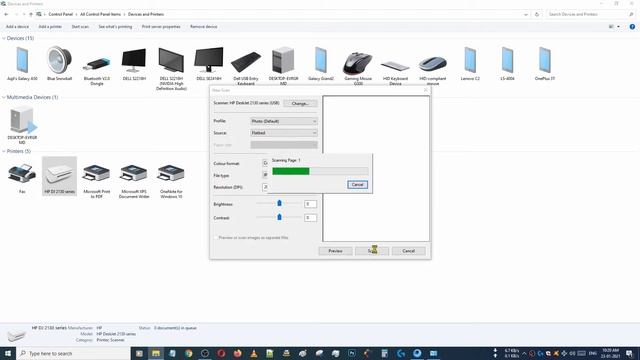Open the greyed-out Paper size dropdown

284,145
